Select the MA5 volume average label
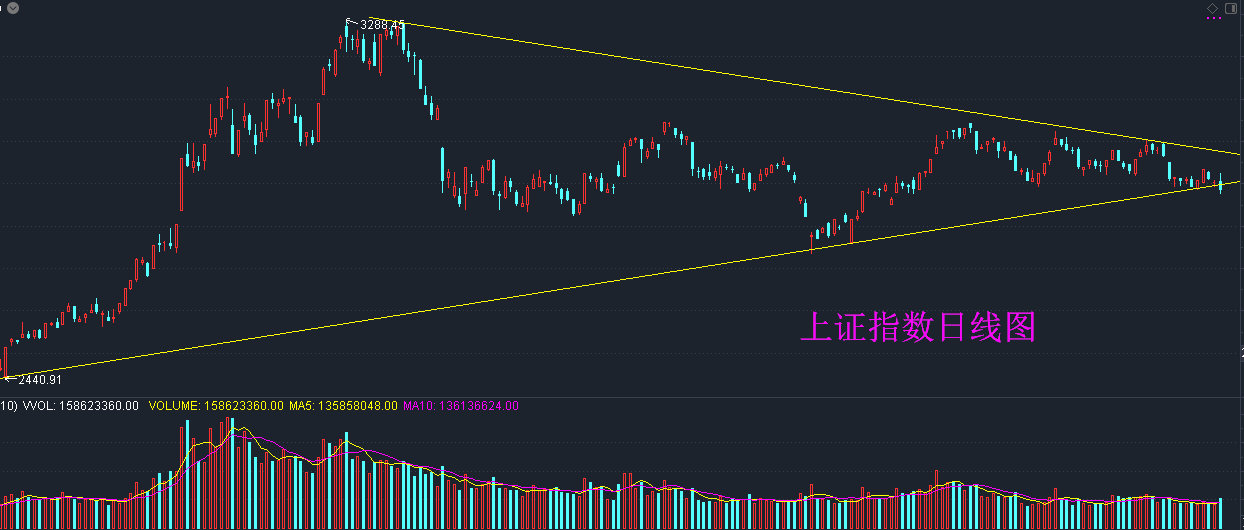 tap(343, 406)
